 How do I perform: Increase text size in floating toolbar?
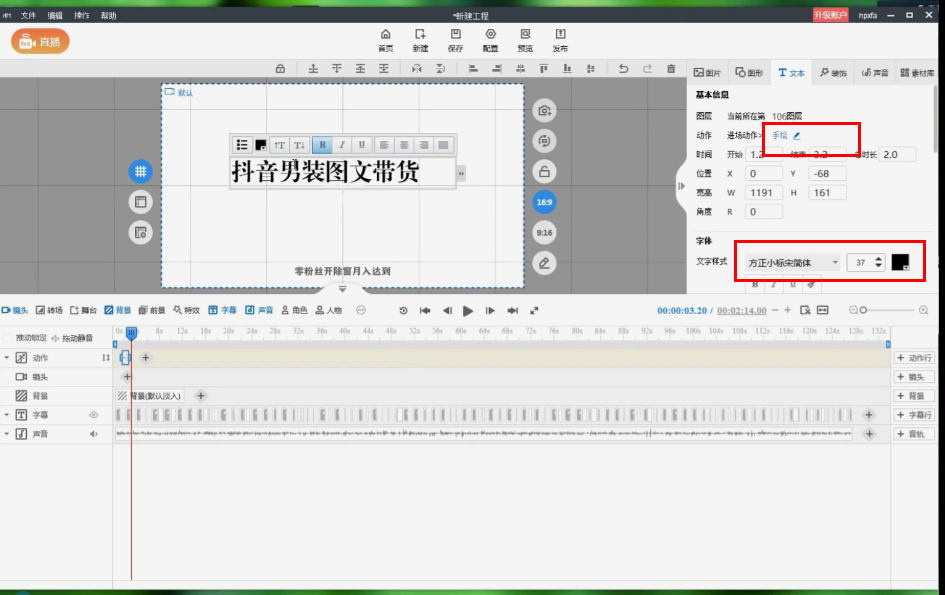click(280, 145)
